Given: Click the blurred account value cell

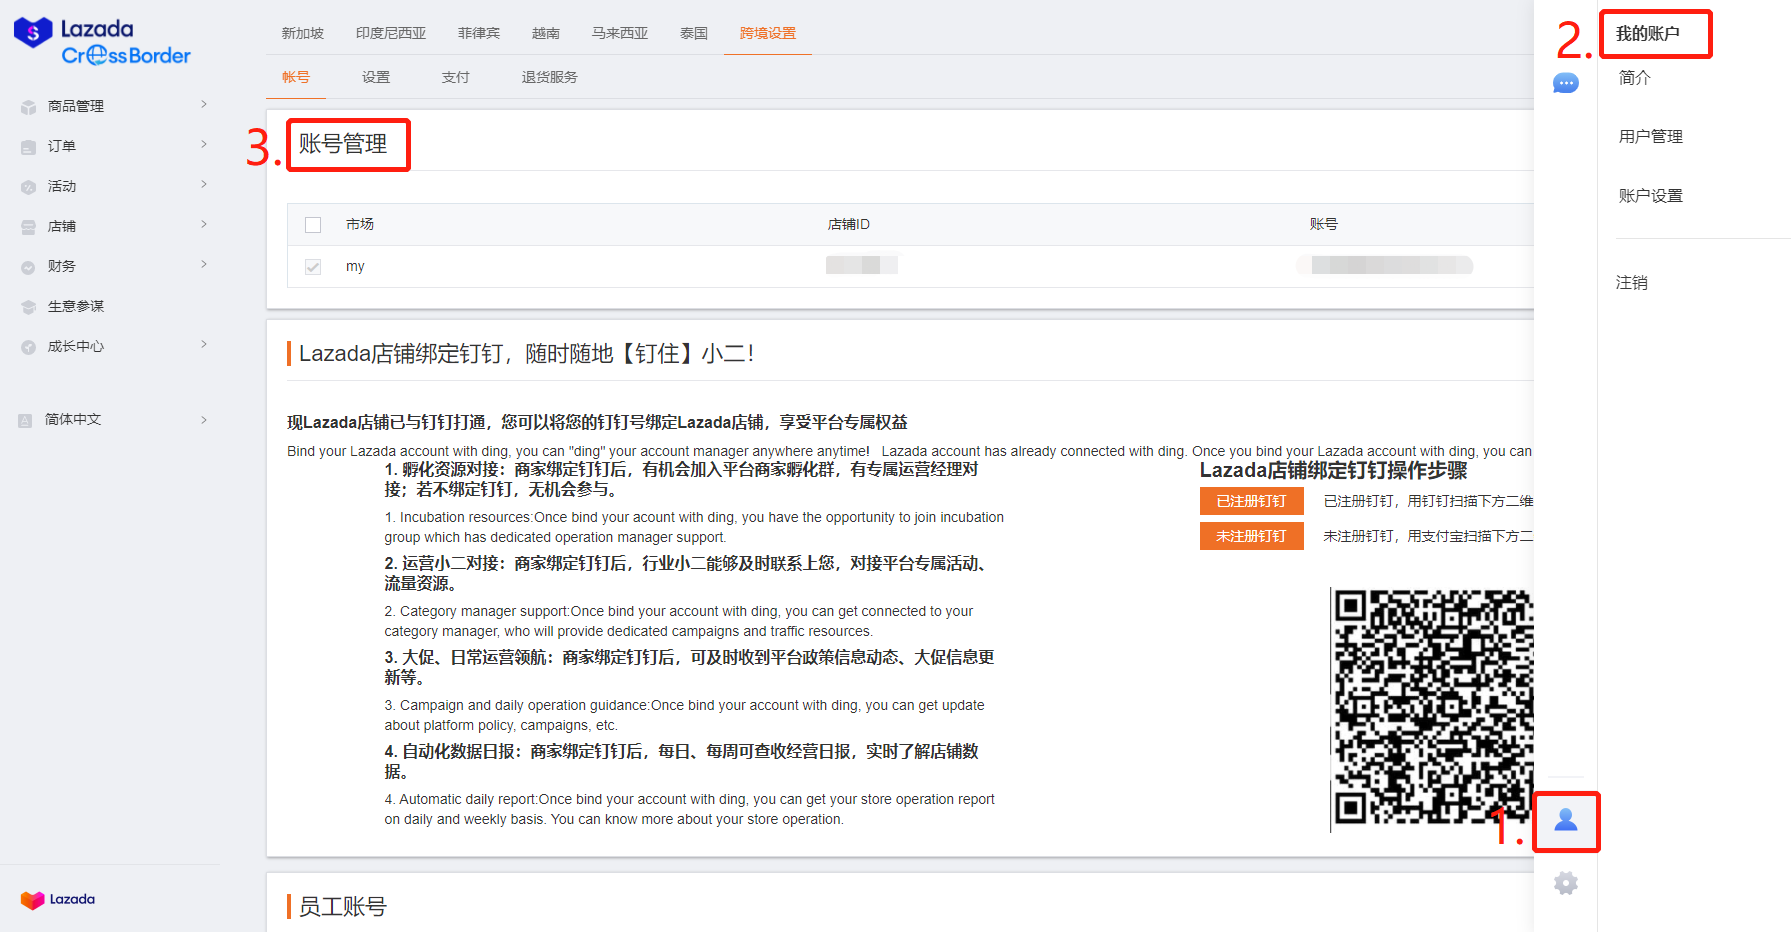Looking at the screenshot, I should (1385, 265).
